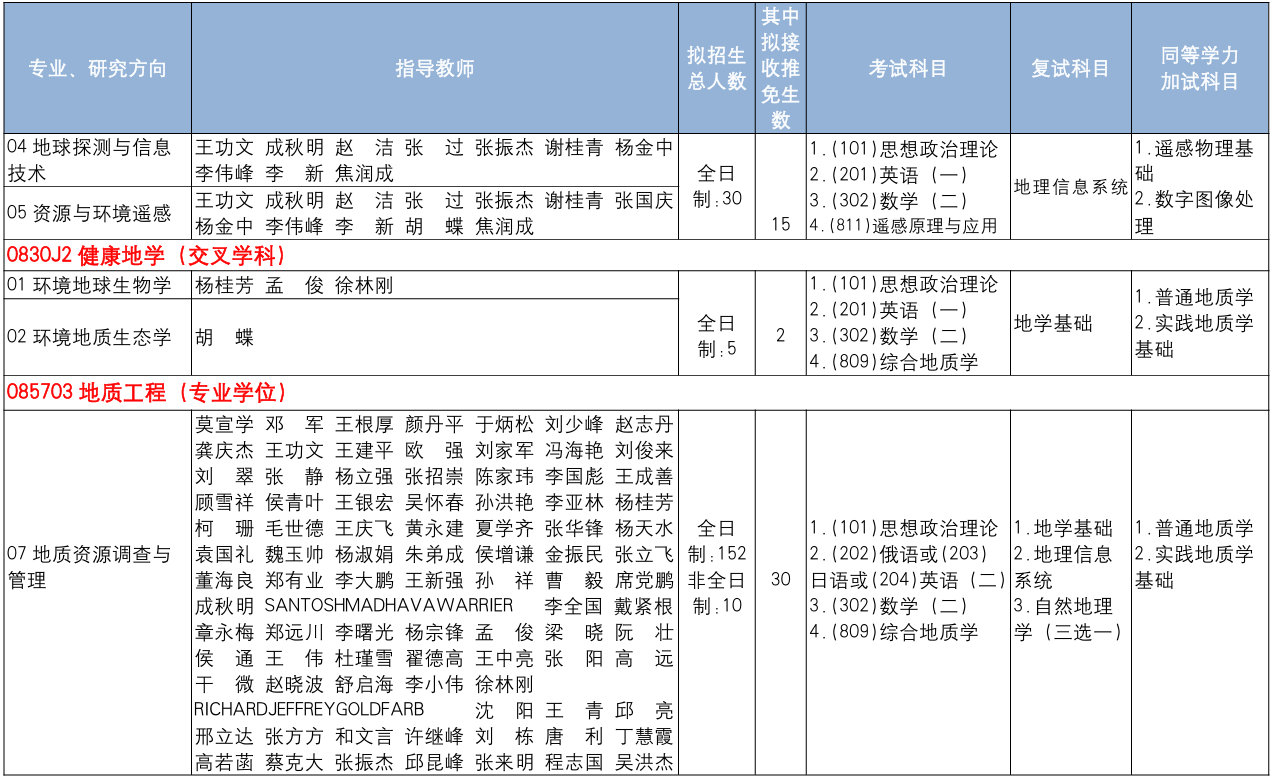Image resolution: width=1272 pixels, height=779 pixels.
Task: Select advisor name 莫宣学
Action: (224, 424)
